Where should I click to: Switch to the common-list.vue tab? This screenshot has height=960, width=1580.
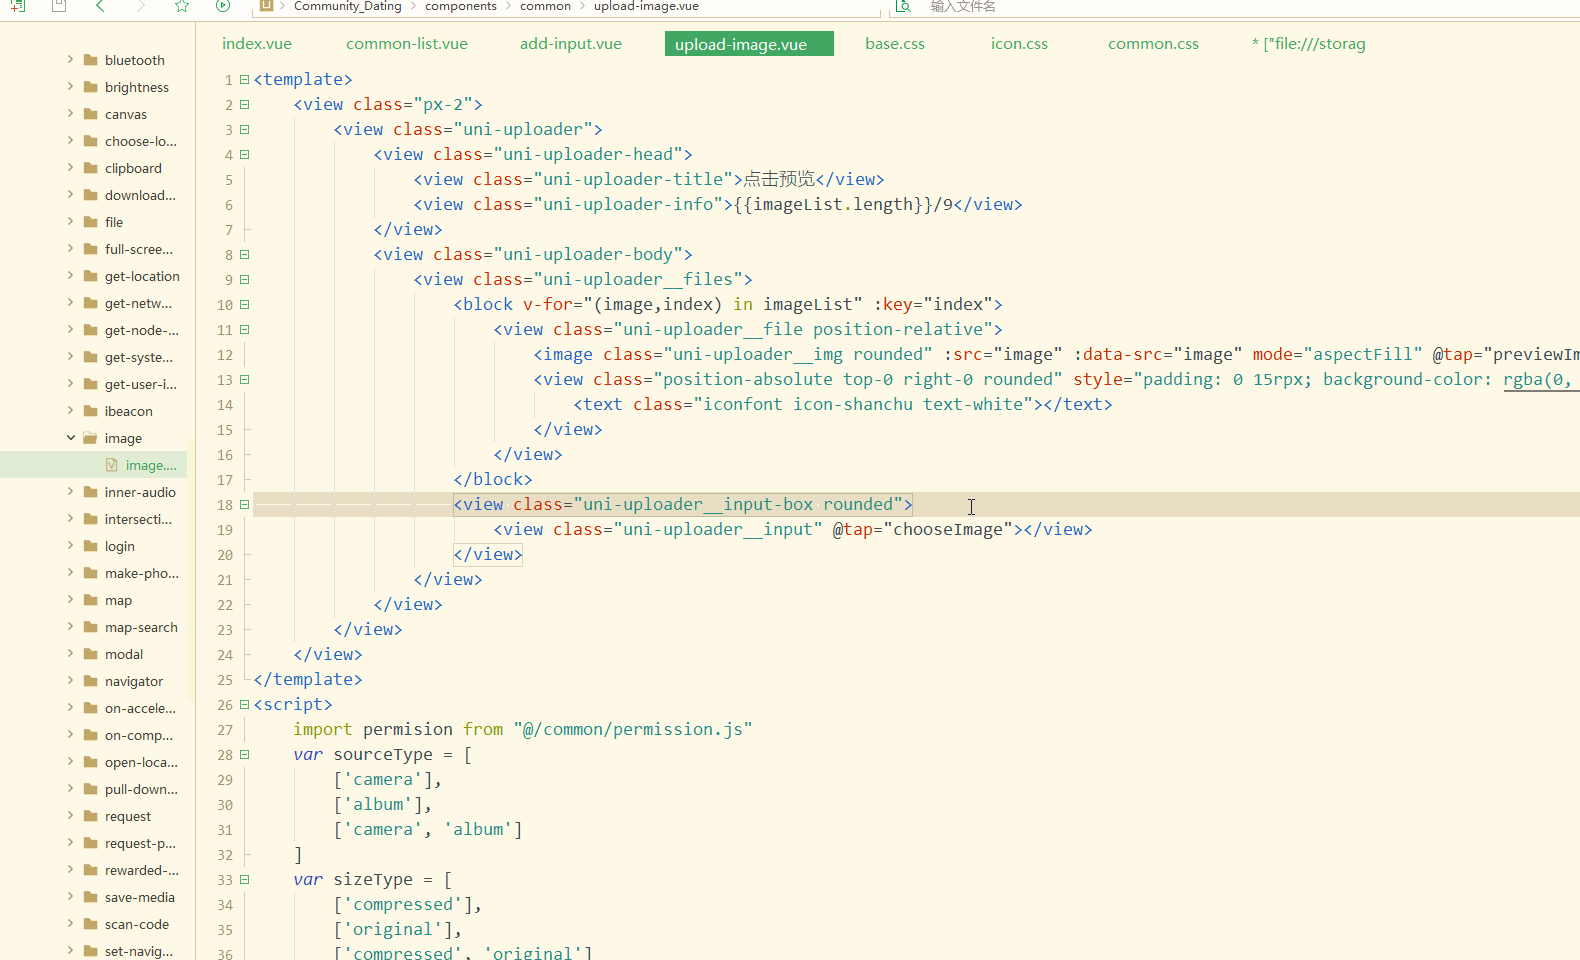407,44
